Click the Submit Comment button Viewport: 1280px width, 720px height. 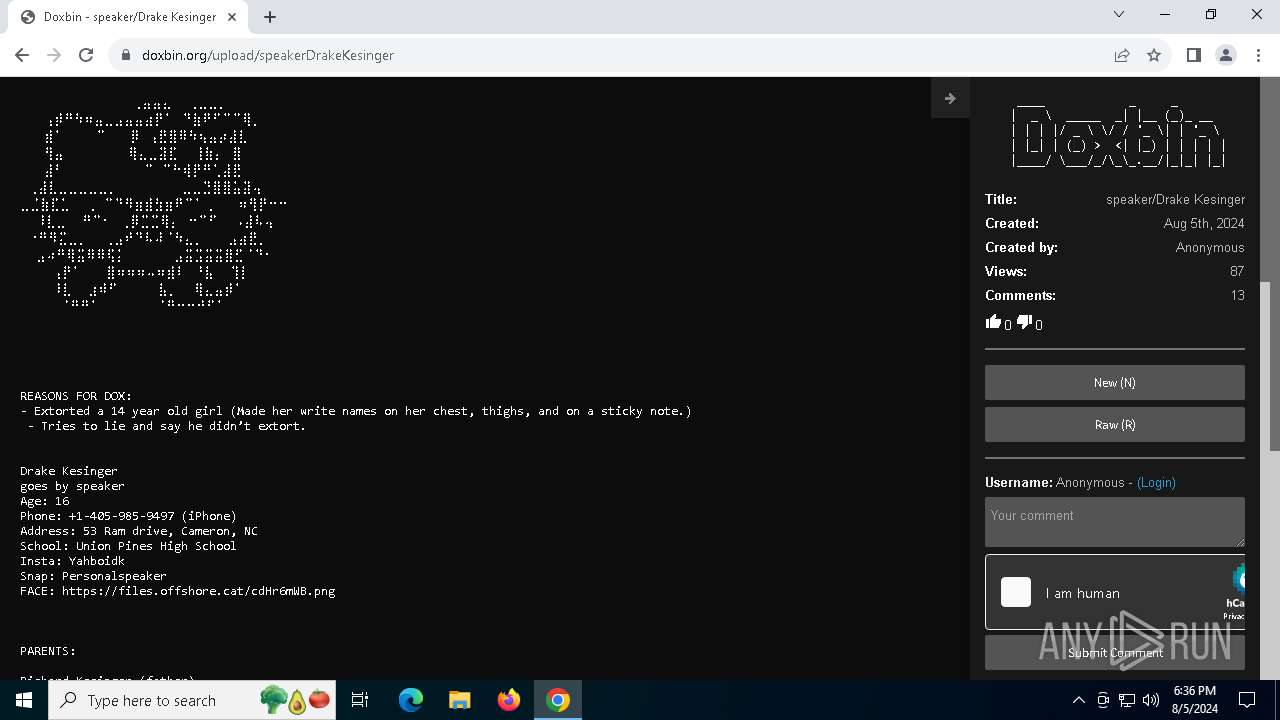click(1115, 653)
